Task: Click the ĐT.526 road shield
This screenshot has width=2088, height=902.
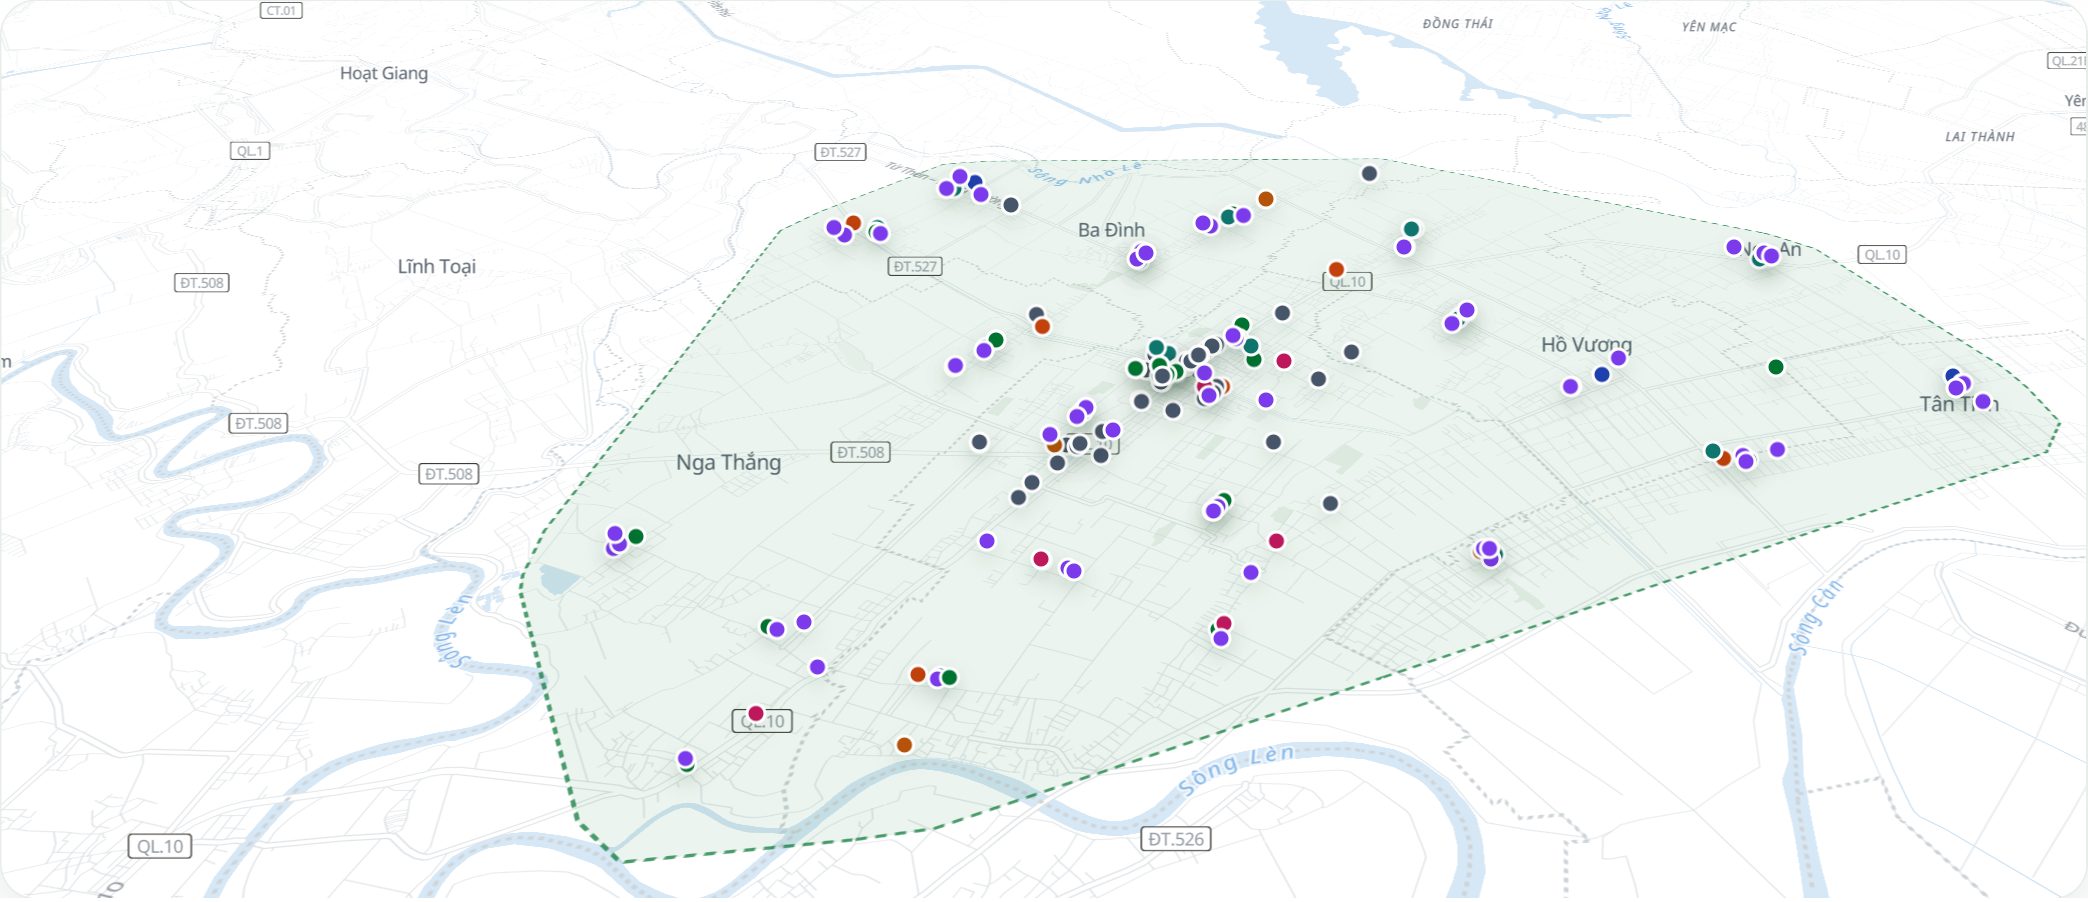Action: point(1176,839)
